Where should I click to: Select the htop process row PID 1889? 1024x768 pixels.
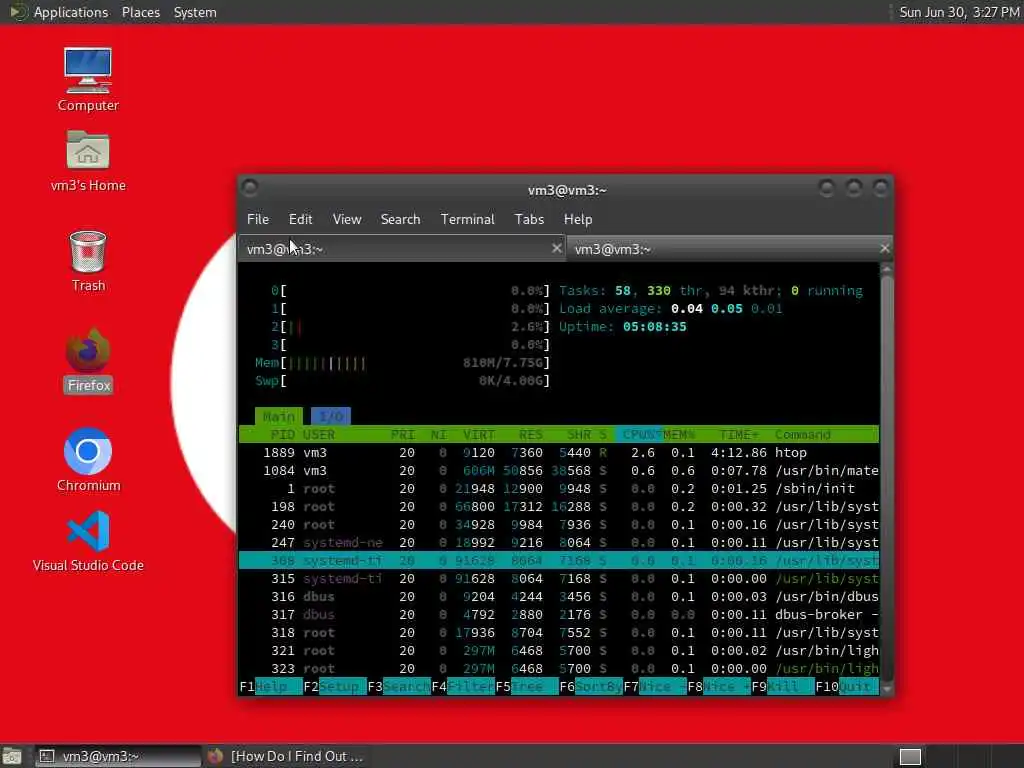click(559, 453)
